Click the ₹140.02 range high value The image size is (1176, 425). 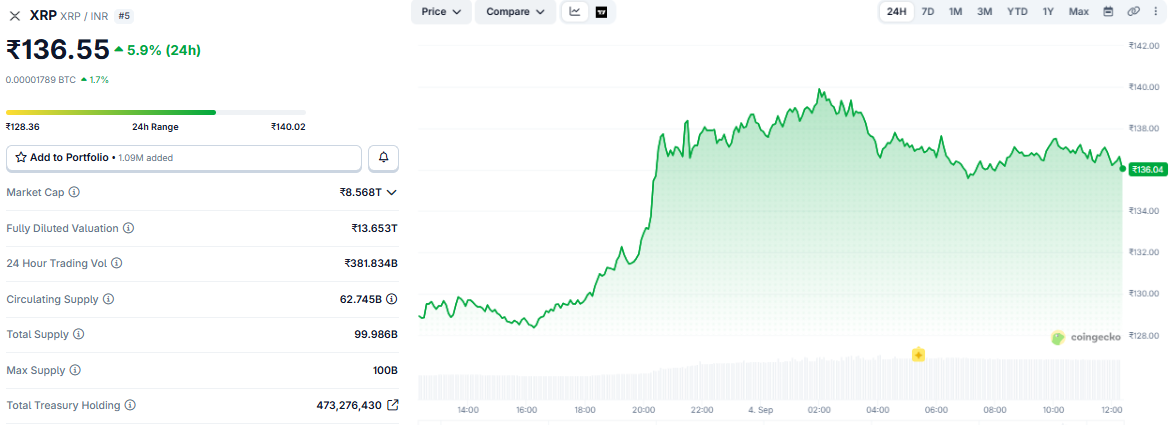pyautogui.click(x=288, y=127)
